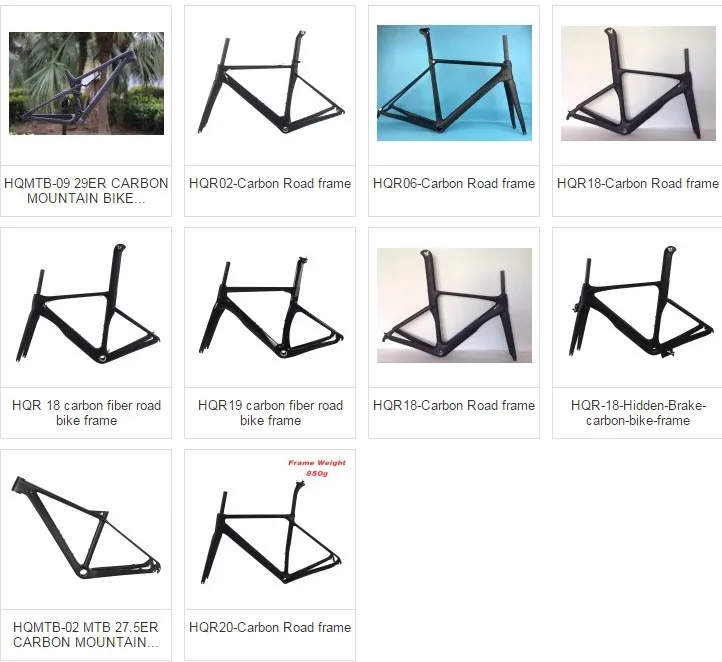Click the HQR19 carbon fiber frame picture
The width and height of the screenshot is (722, 662).
(x=270, y=305)
